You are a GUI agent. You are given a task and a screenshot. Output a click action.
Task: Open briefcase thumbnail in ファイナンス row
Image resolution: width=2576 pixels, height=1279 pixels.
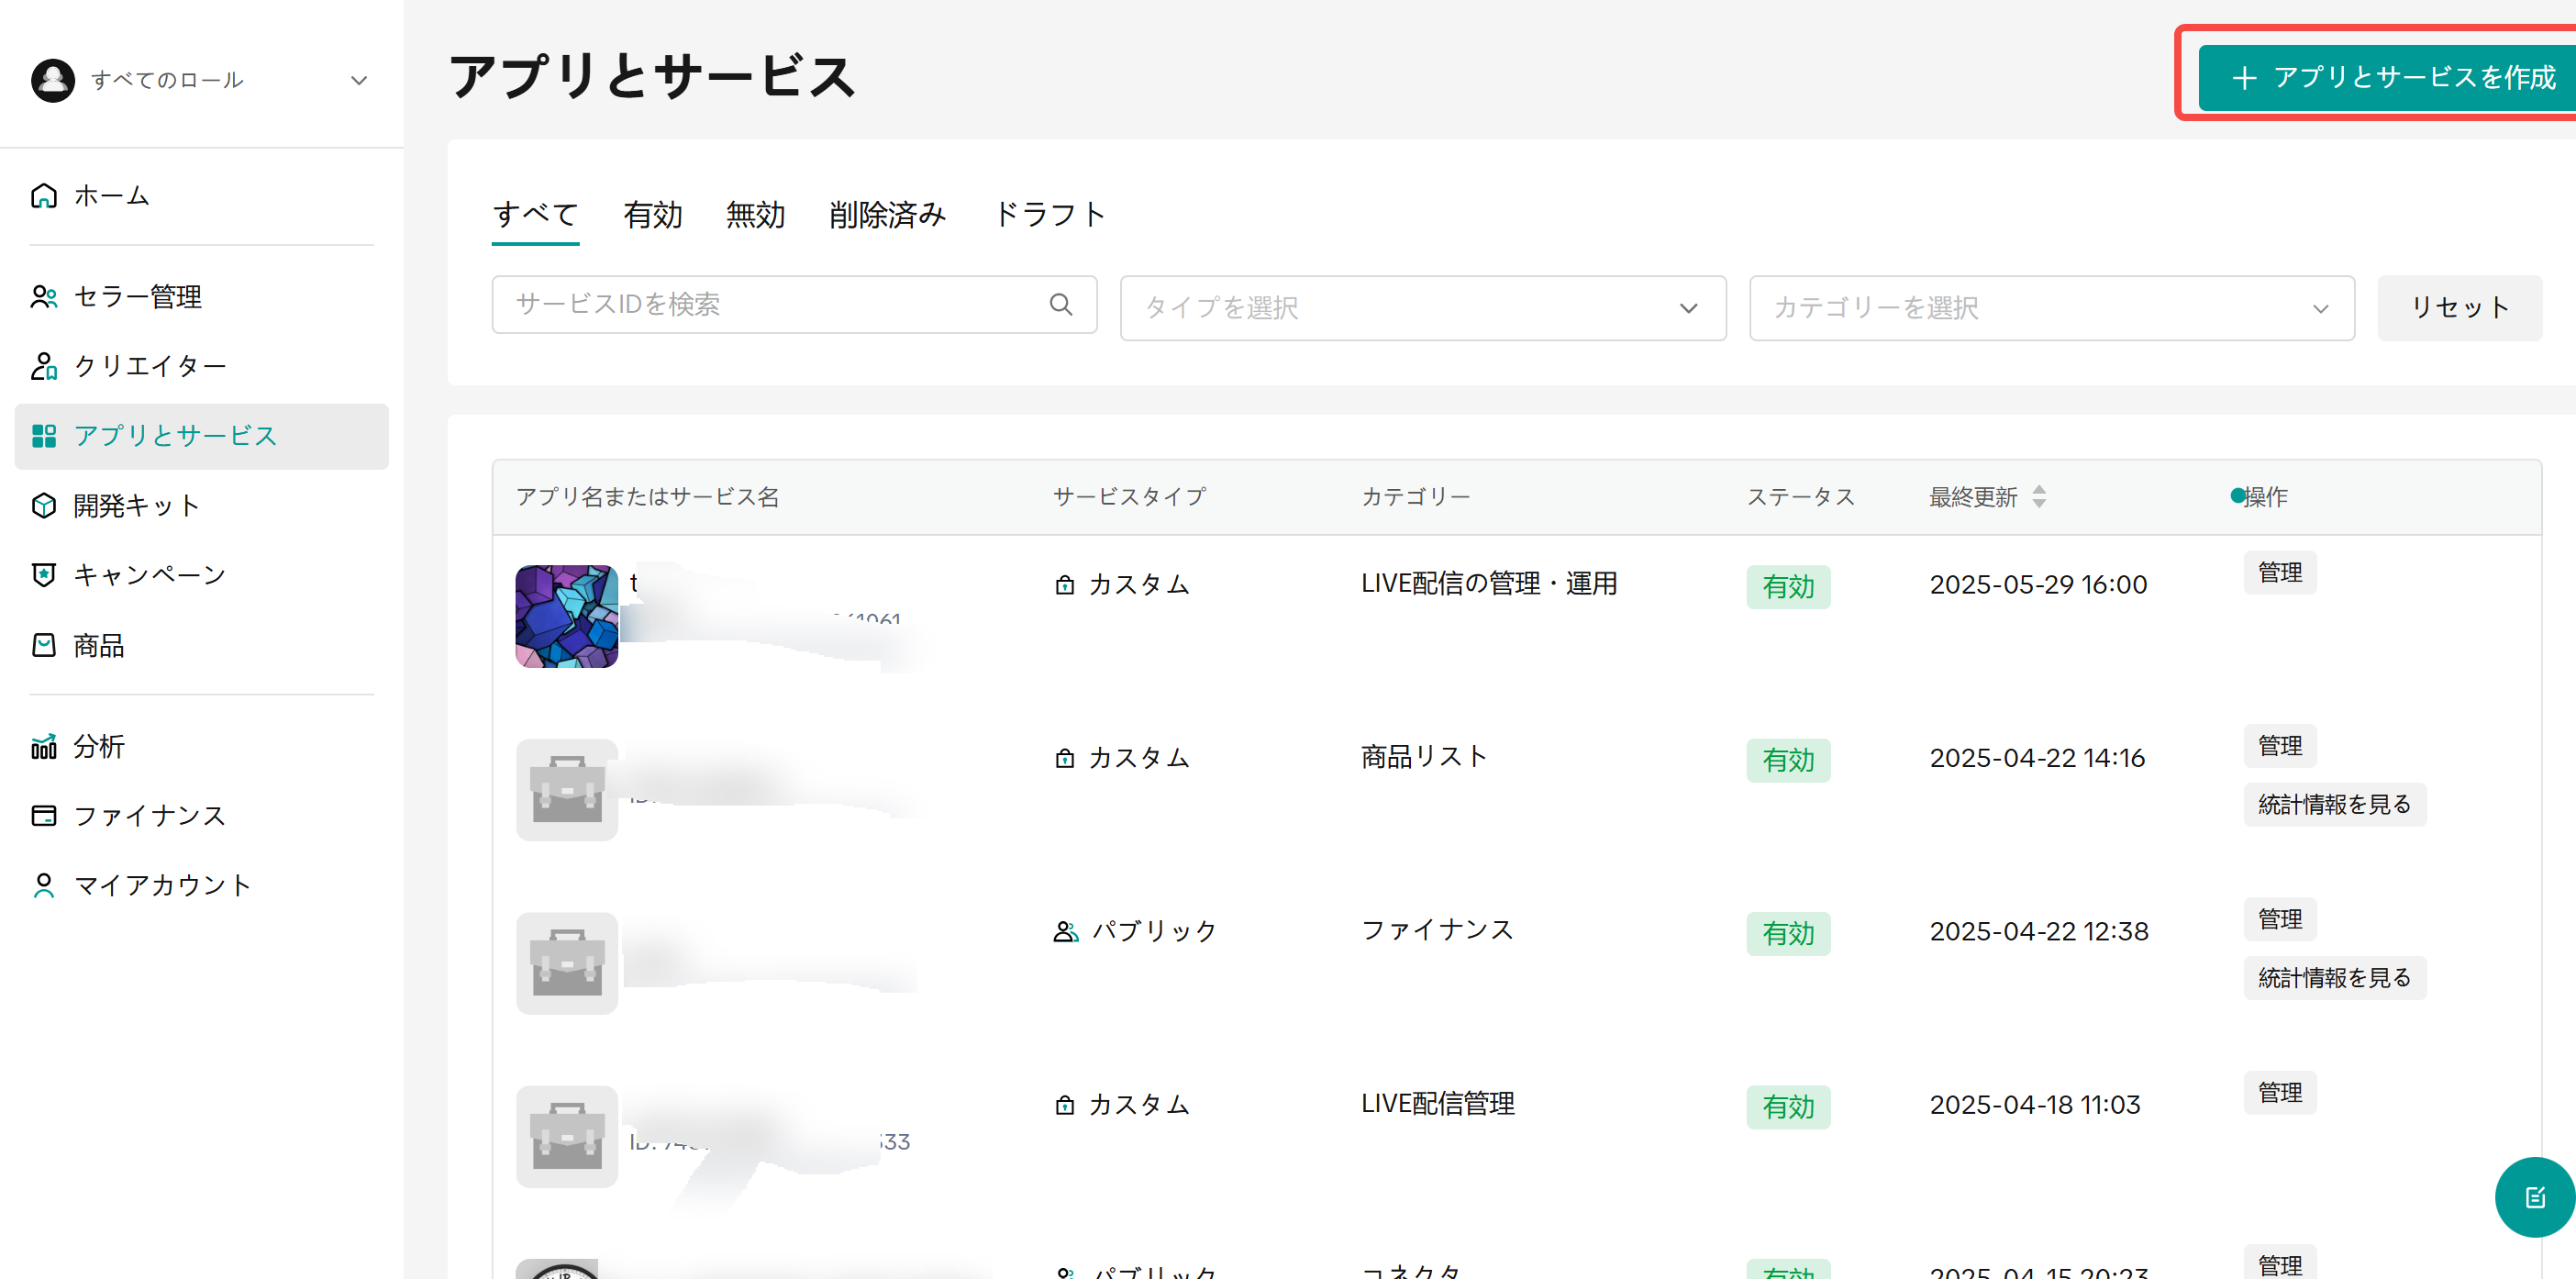point(567,963)
